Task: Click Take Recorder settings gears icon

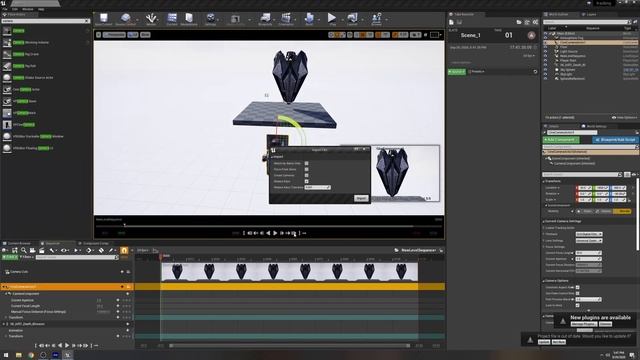Action: click(535, 22)
